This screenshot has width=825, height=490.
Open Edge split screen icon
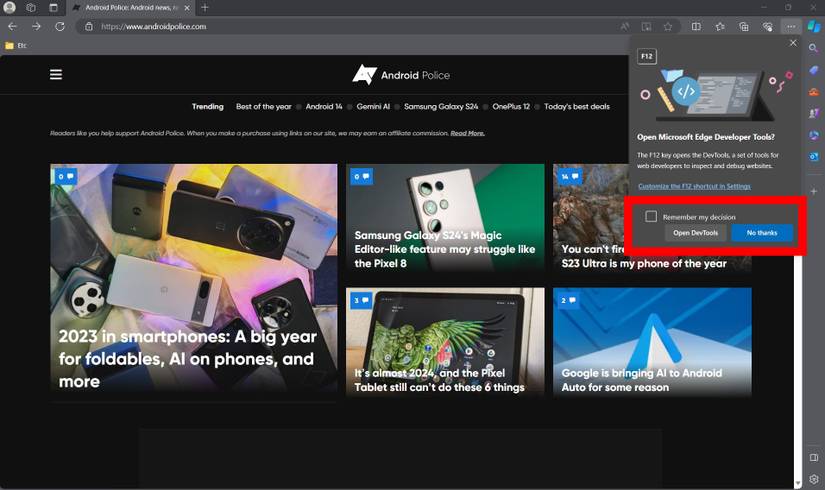click(696, 26)
